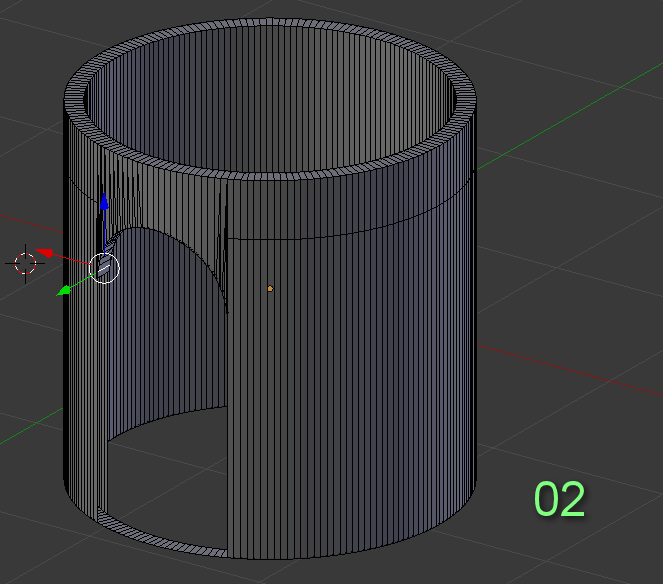Click the green Y-axis manipulator arrow
The width and height of the screenshot is (663, 584).
coord(64,291)
